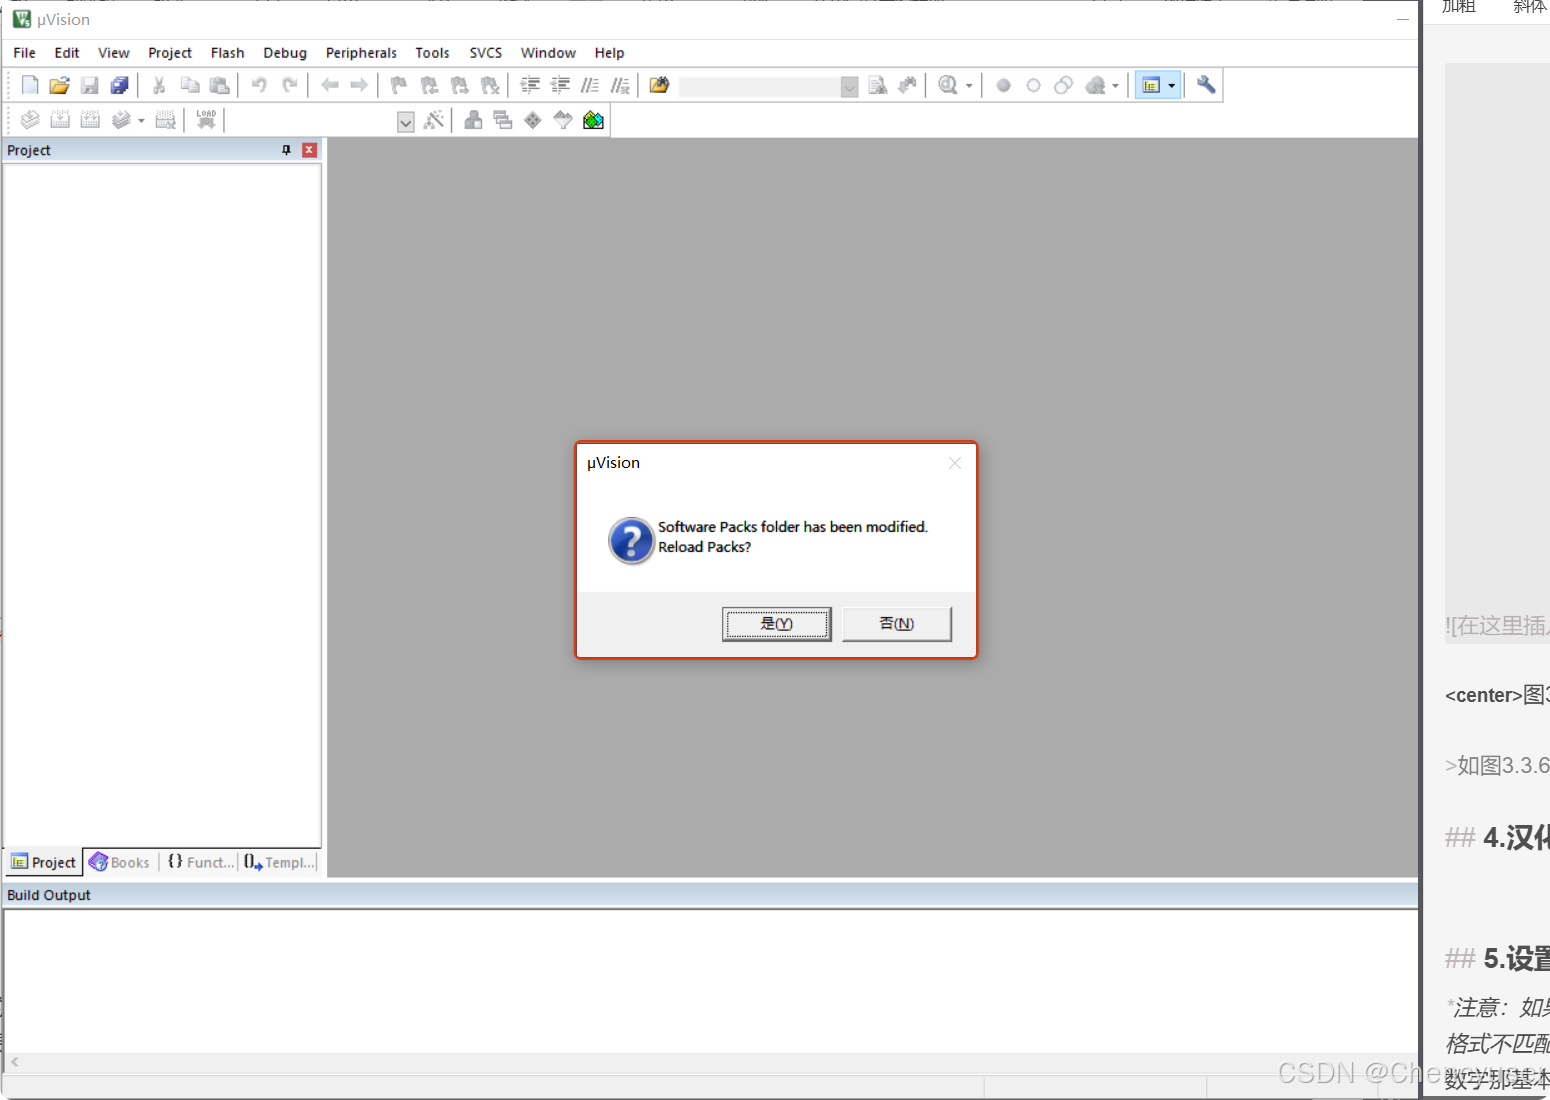This screenshot has width=1550, height=1100.
Task: Toggle the Insert Bookmark flag icon
Action: coord(399,85)
